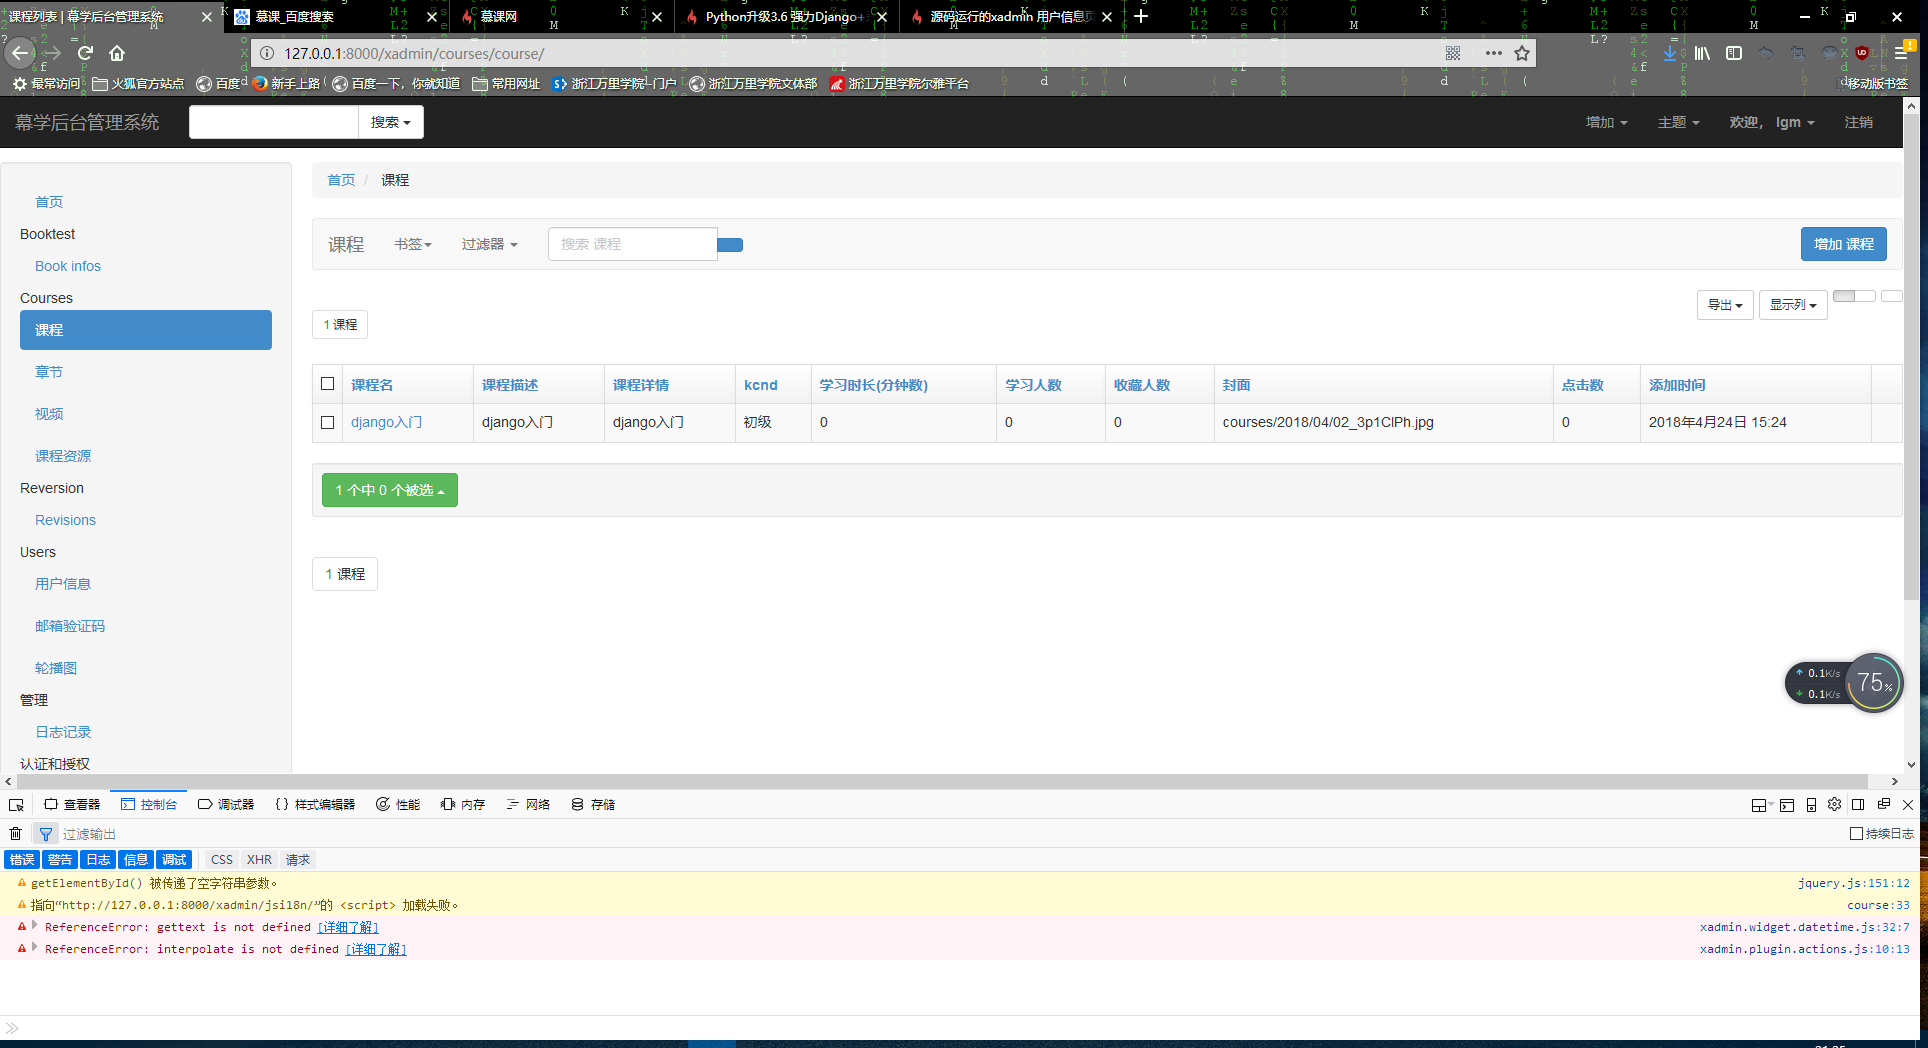Viewport: 1928px width, 1048px height.
Task: Open the 章节 sidebar menu item
Action: [49, 372]
